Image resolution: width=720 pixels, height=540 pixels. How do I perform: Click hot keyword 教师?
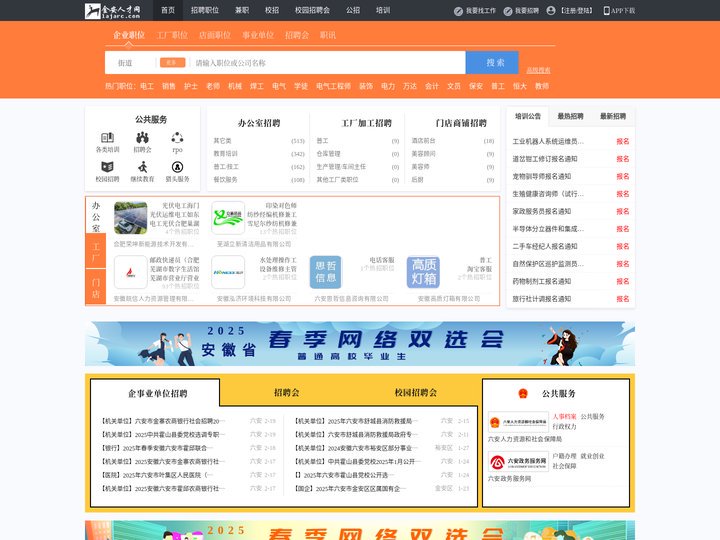click(542, 86)
